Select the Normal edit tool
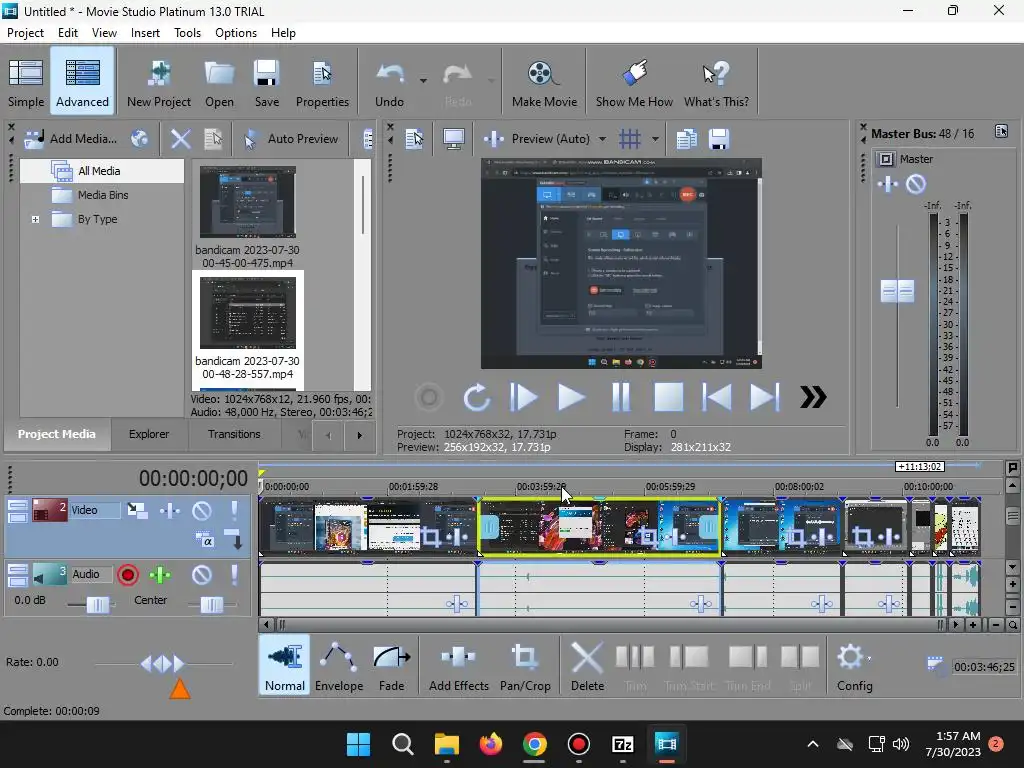The width and height of the screenshot is (1024, 768). 285,666
